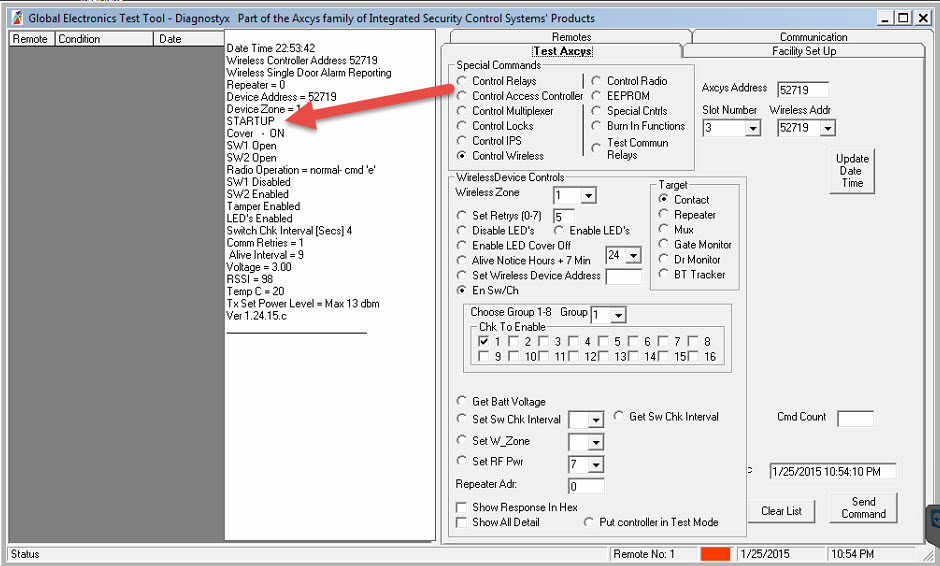Set target to Gate Monitor
This screenshot has width=940, height=566.
point(663,245)
